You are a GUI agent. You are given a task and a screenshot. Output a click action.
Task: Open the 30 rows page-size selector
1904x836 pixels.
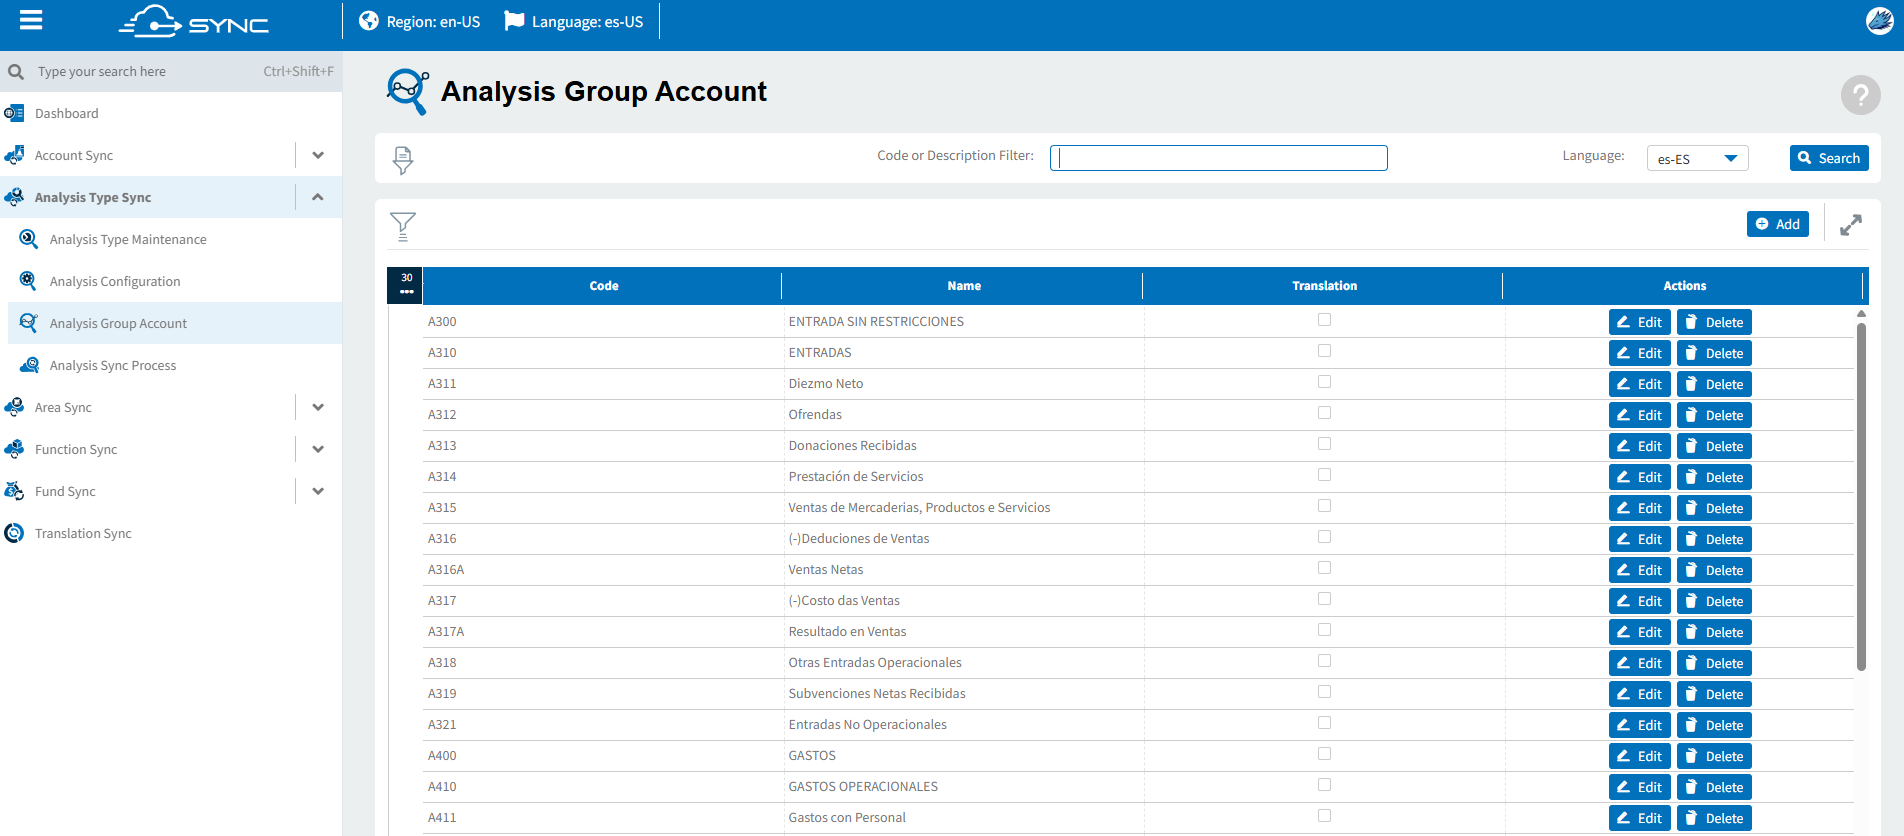pos(405,285)
